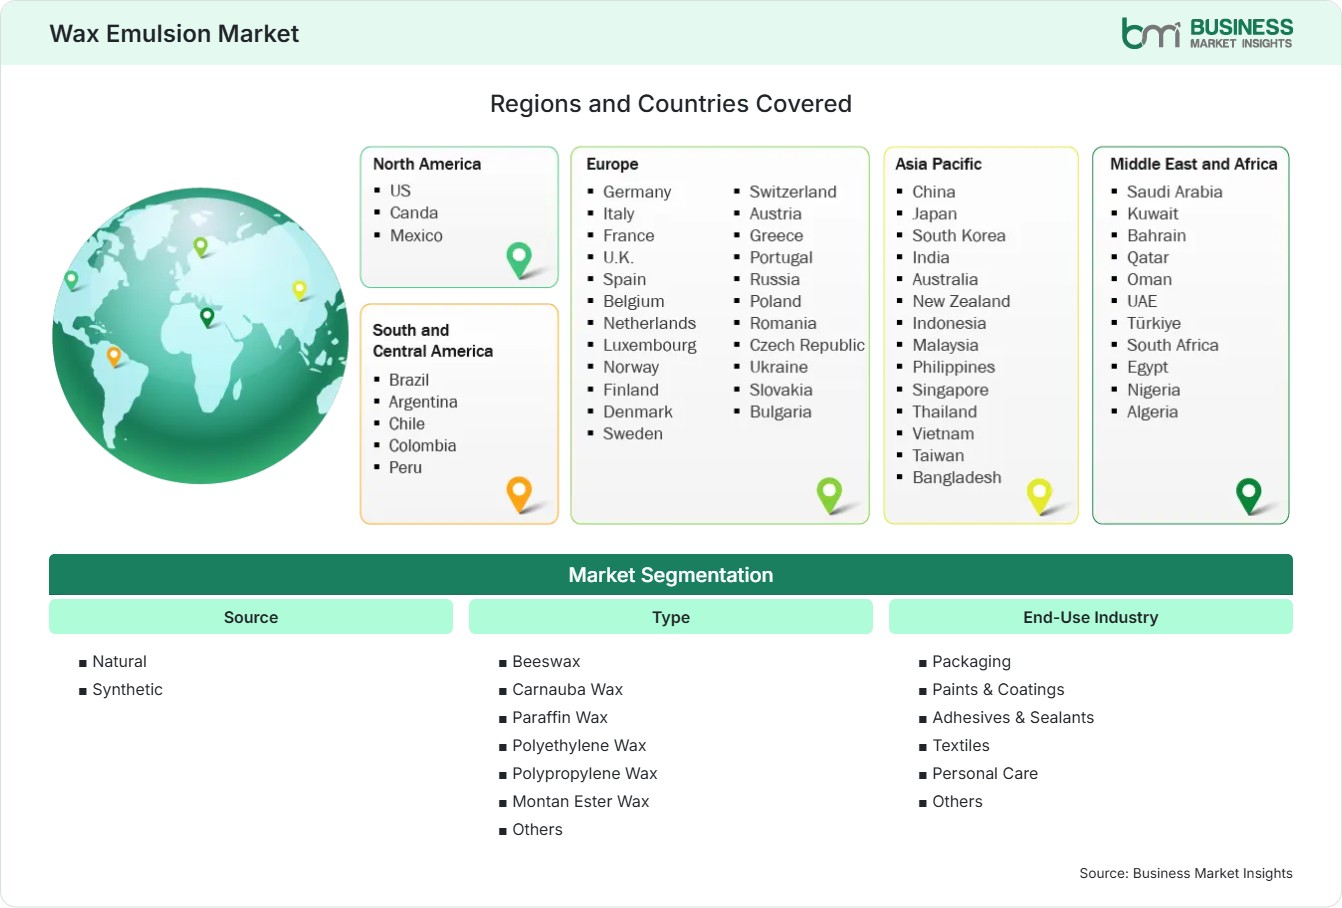This screenshot has width=1342, height=908.
Task: Click 'Carnauba Wax' in Type list
Action: point(567,689)
